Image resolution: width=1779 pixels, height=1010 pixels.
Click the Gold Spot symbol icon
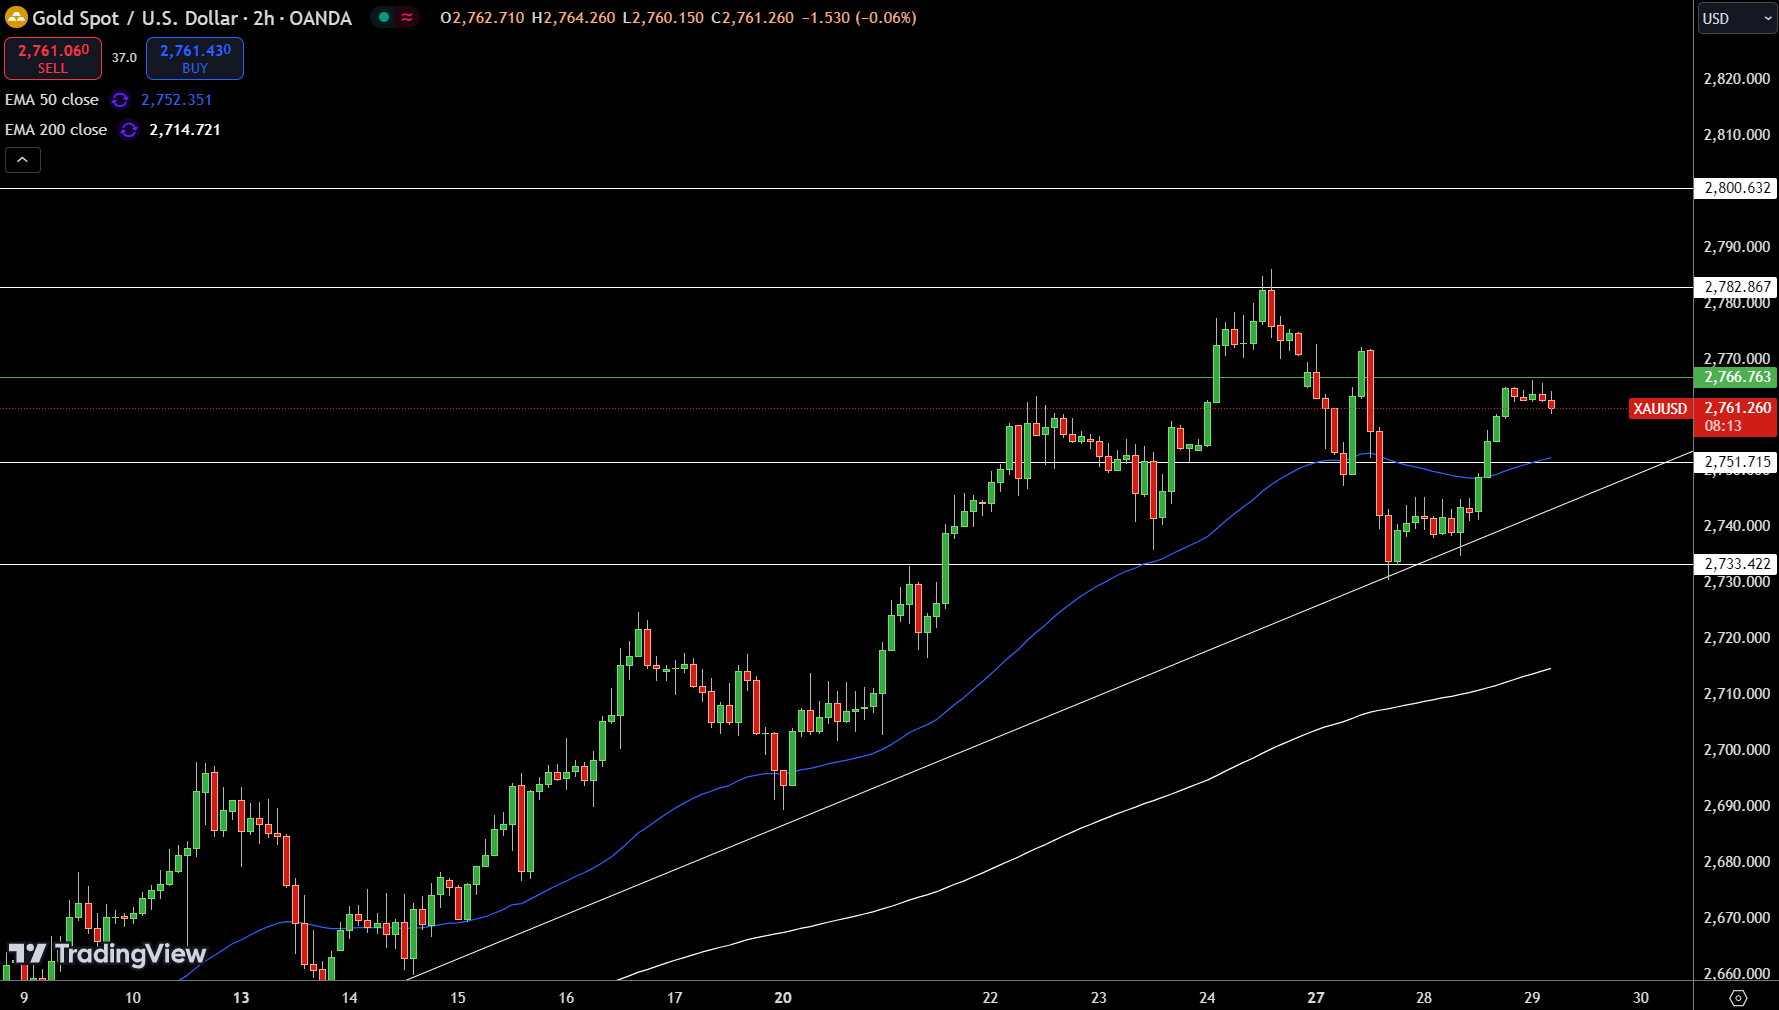[x=16, y=18]
